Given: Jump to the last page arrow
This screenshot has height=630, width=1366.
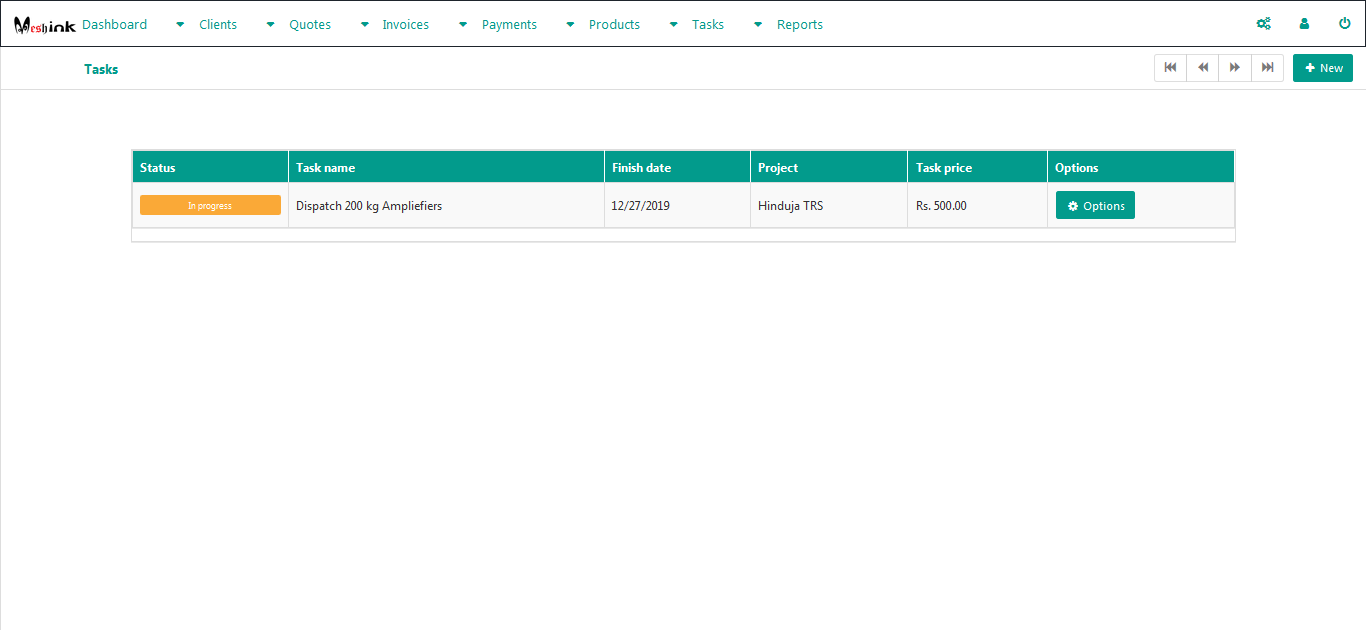Looking at the screenshot, I should tap(1267, 68).
